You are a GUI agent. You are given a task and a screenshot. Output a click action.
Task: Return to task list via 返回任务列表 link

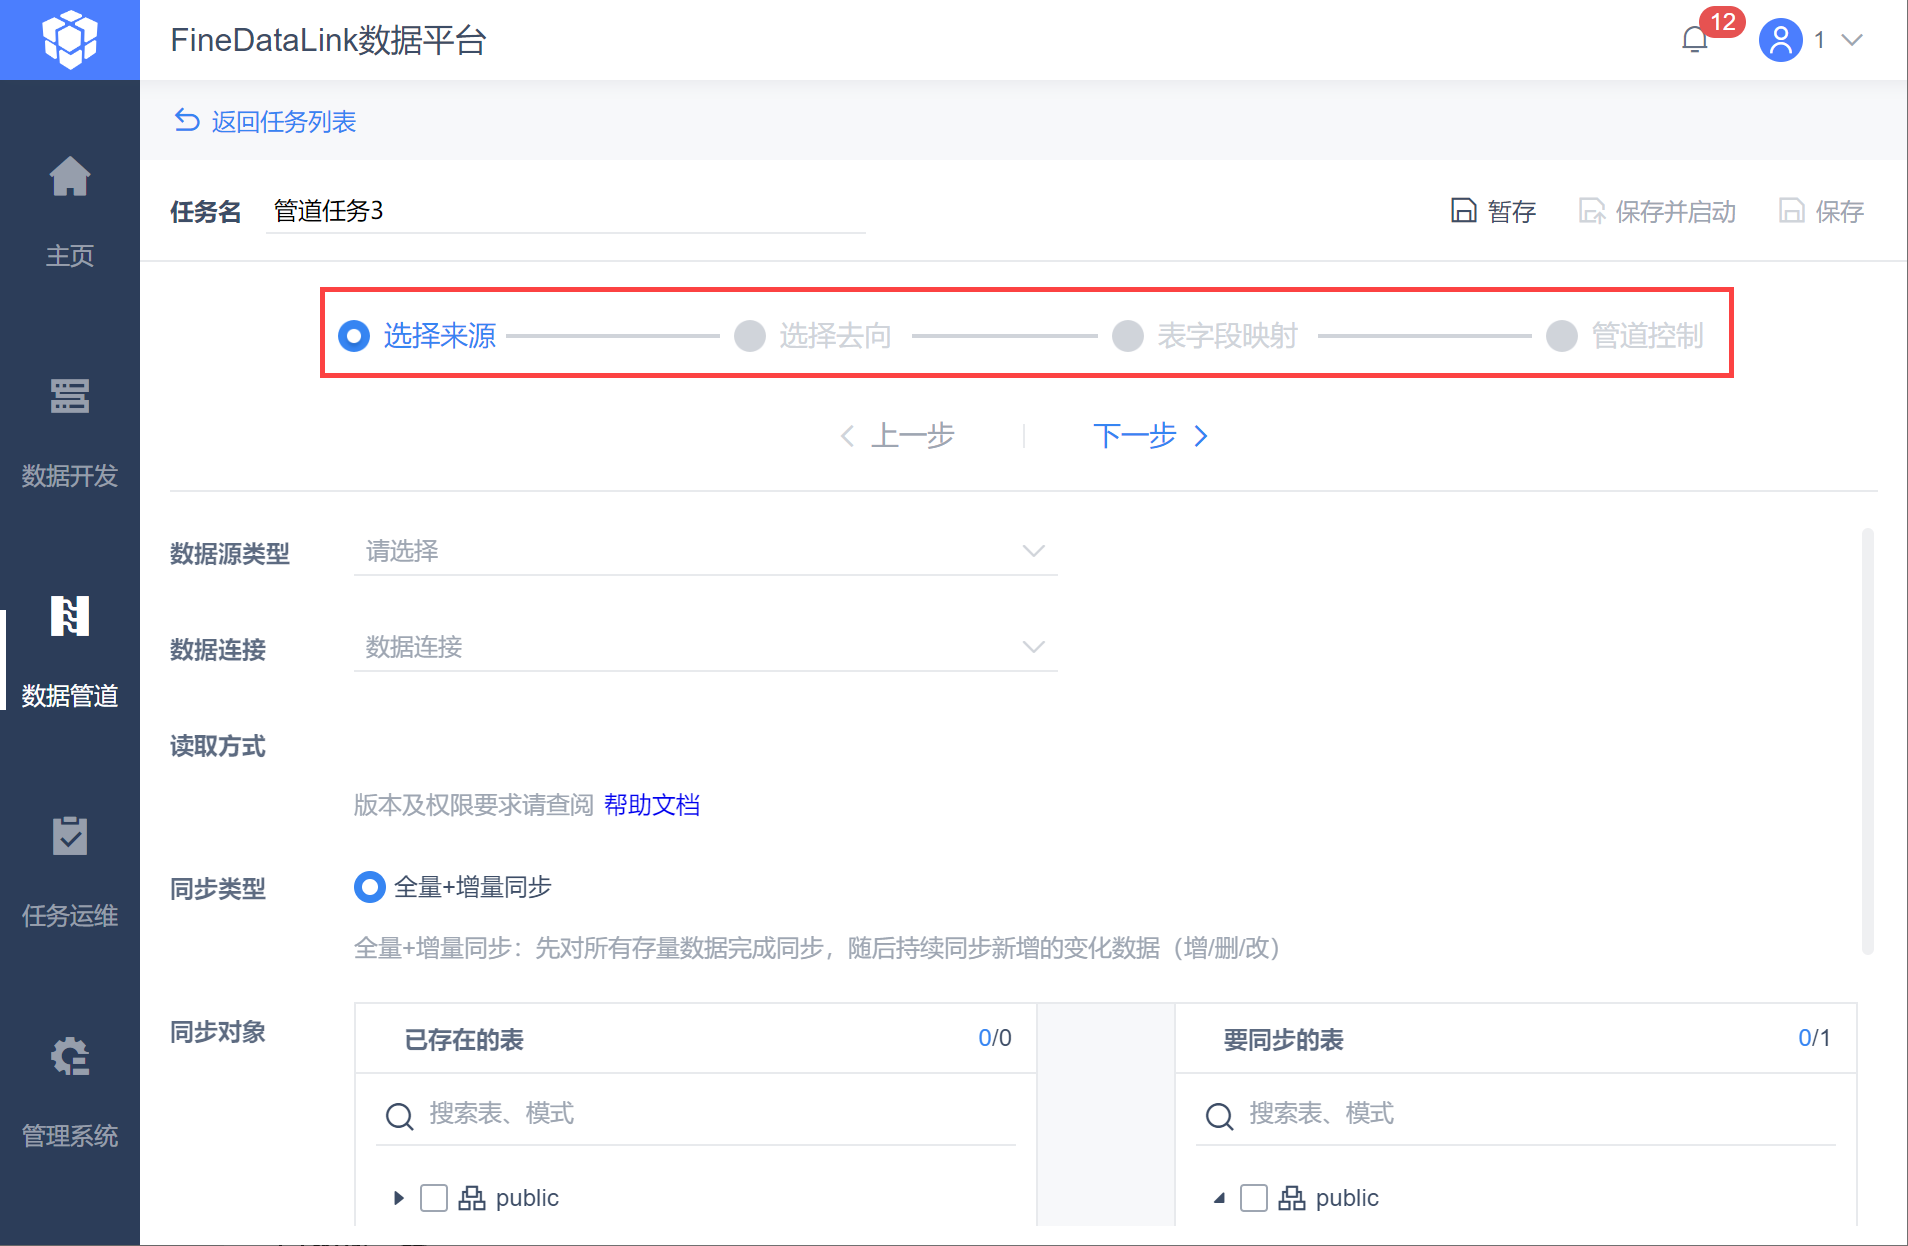tap(284, 122)
